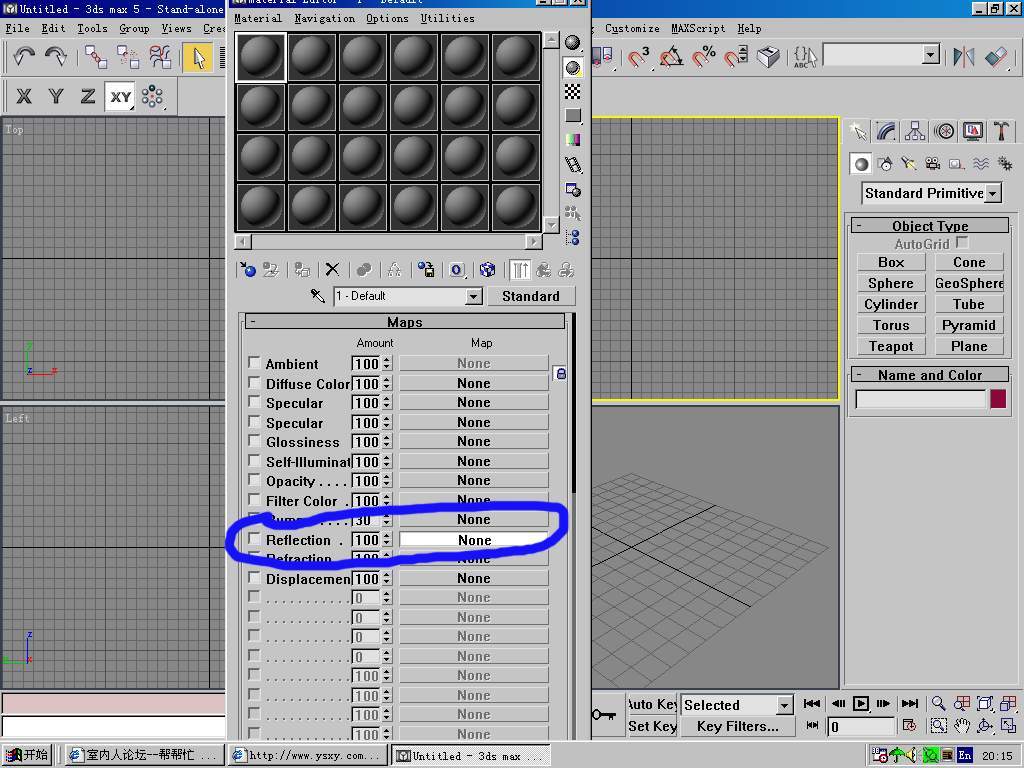1024x768 pixels.
Task: Enable the Reflection map checkbox
Action: 254,540
